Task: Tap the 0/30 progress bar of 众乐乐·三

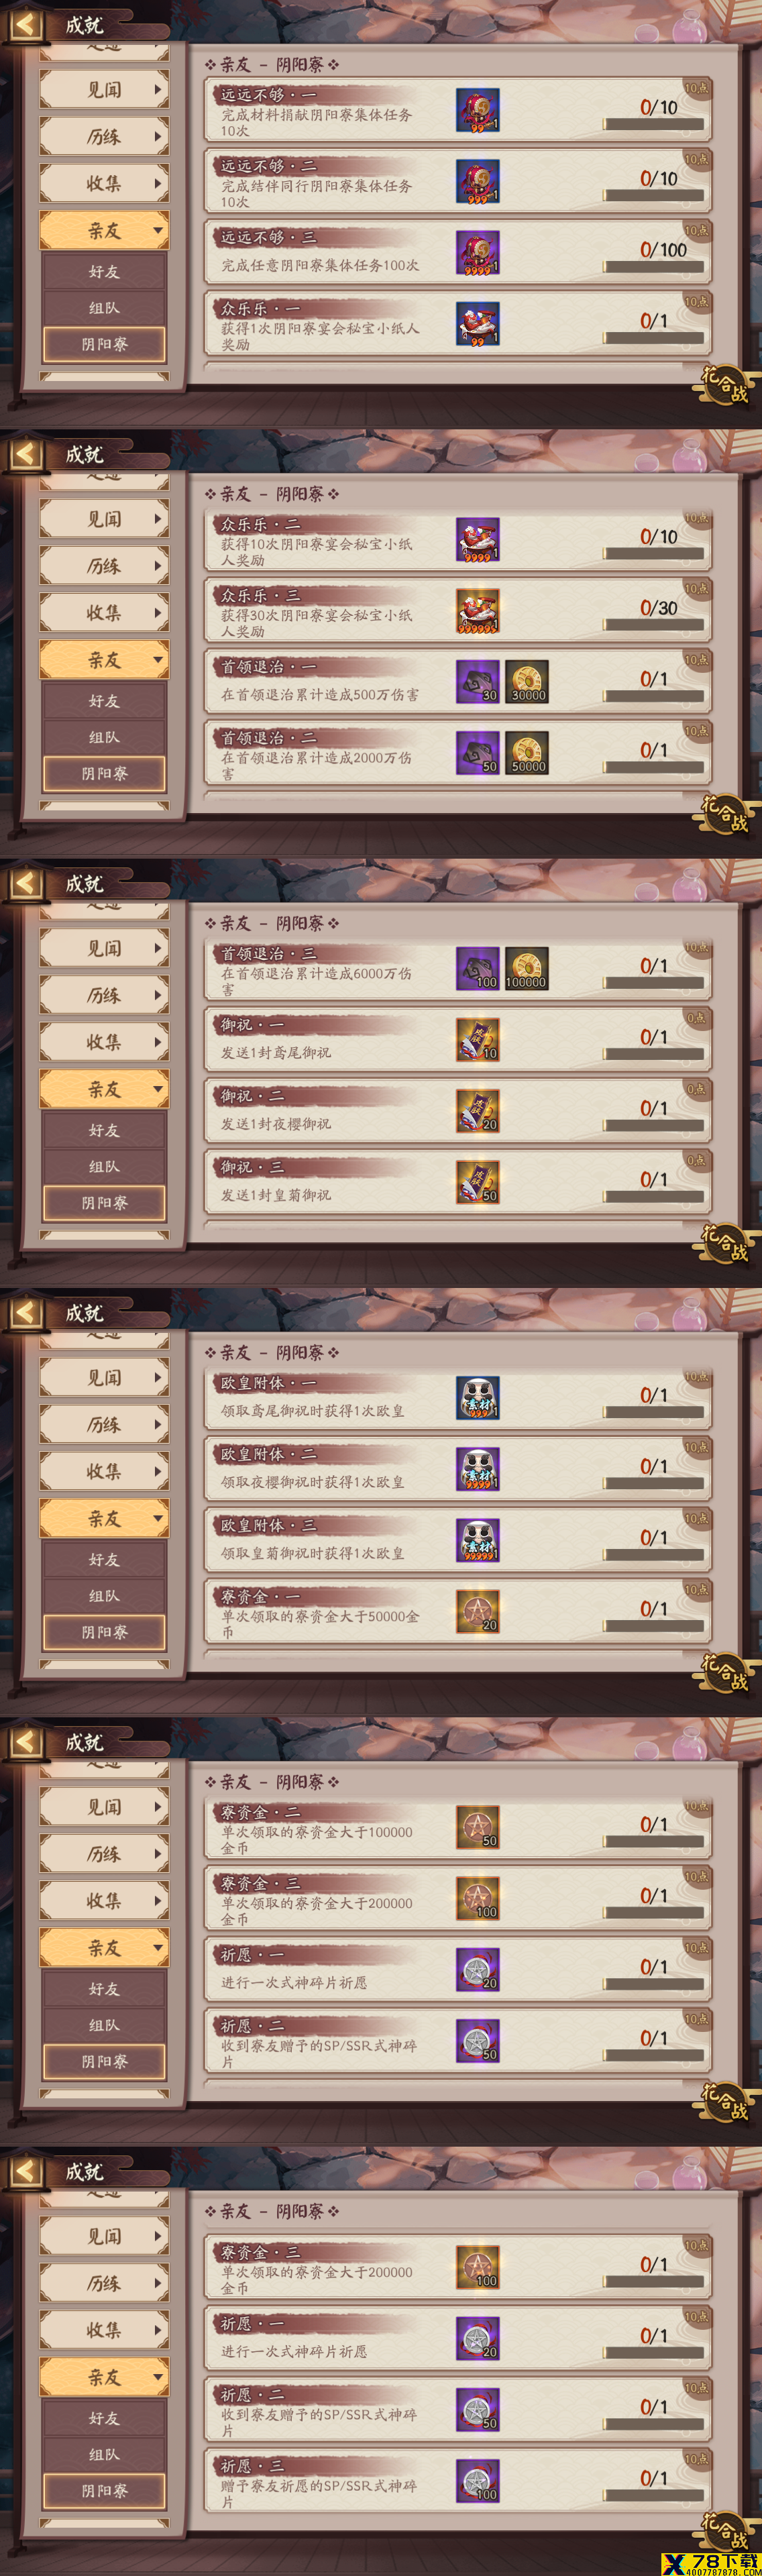Action: (654, 625)
